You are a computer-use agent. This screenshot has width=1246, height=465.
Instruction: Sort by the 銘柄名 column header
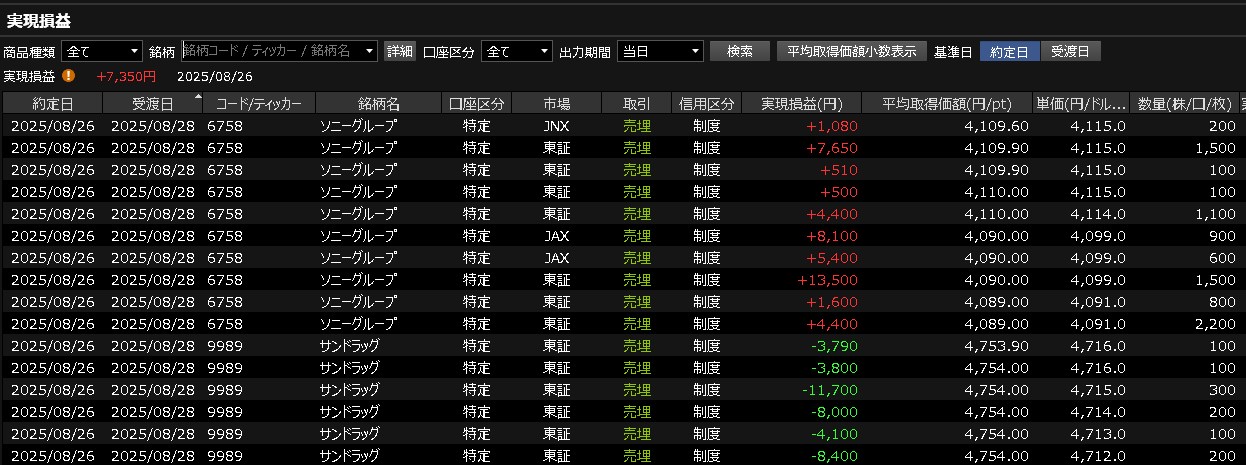[x=379, y=103]
